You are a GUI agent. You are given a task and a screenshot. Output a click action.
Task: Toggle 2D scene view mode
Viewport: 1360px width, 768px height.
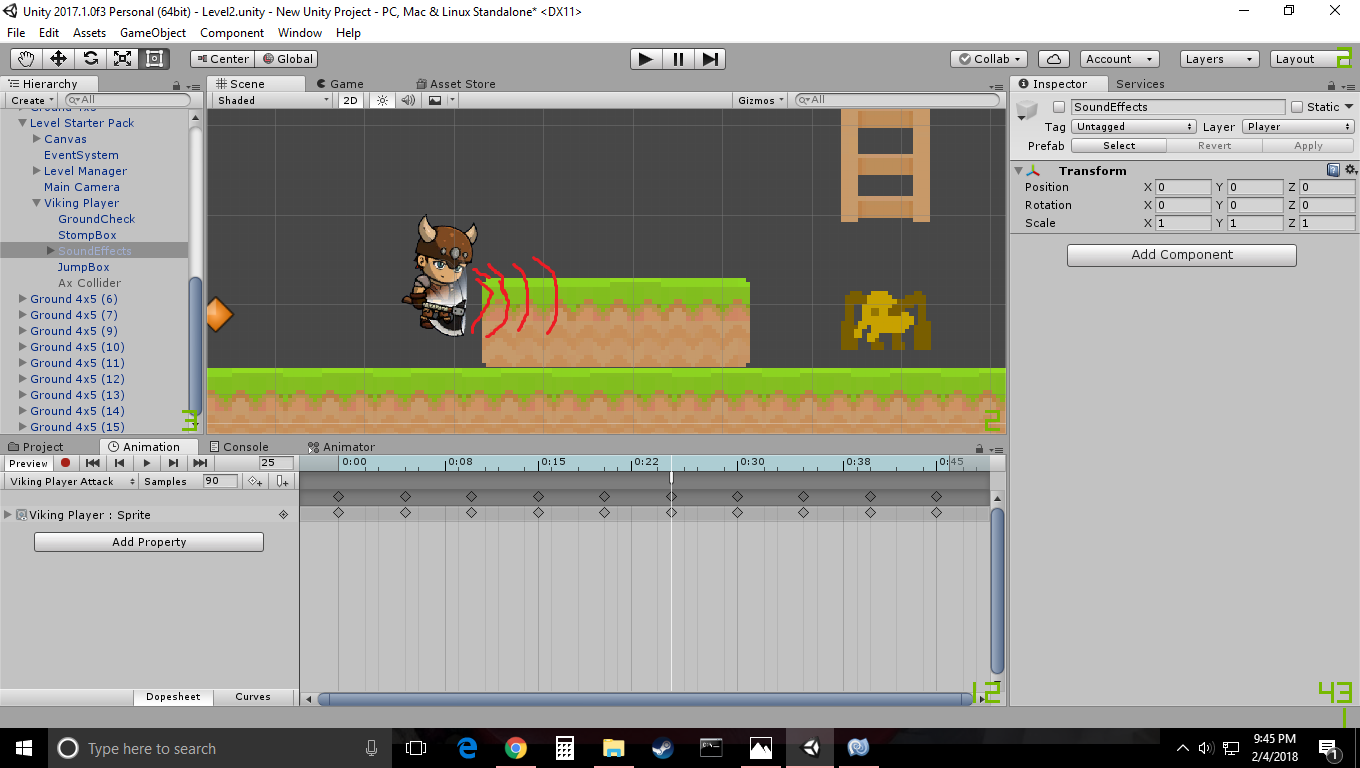coord(350,100)
